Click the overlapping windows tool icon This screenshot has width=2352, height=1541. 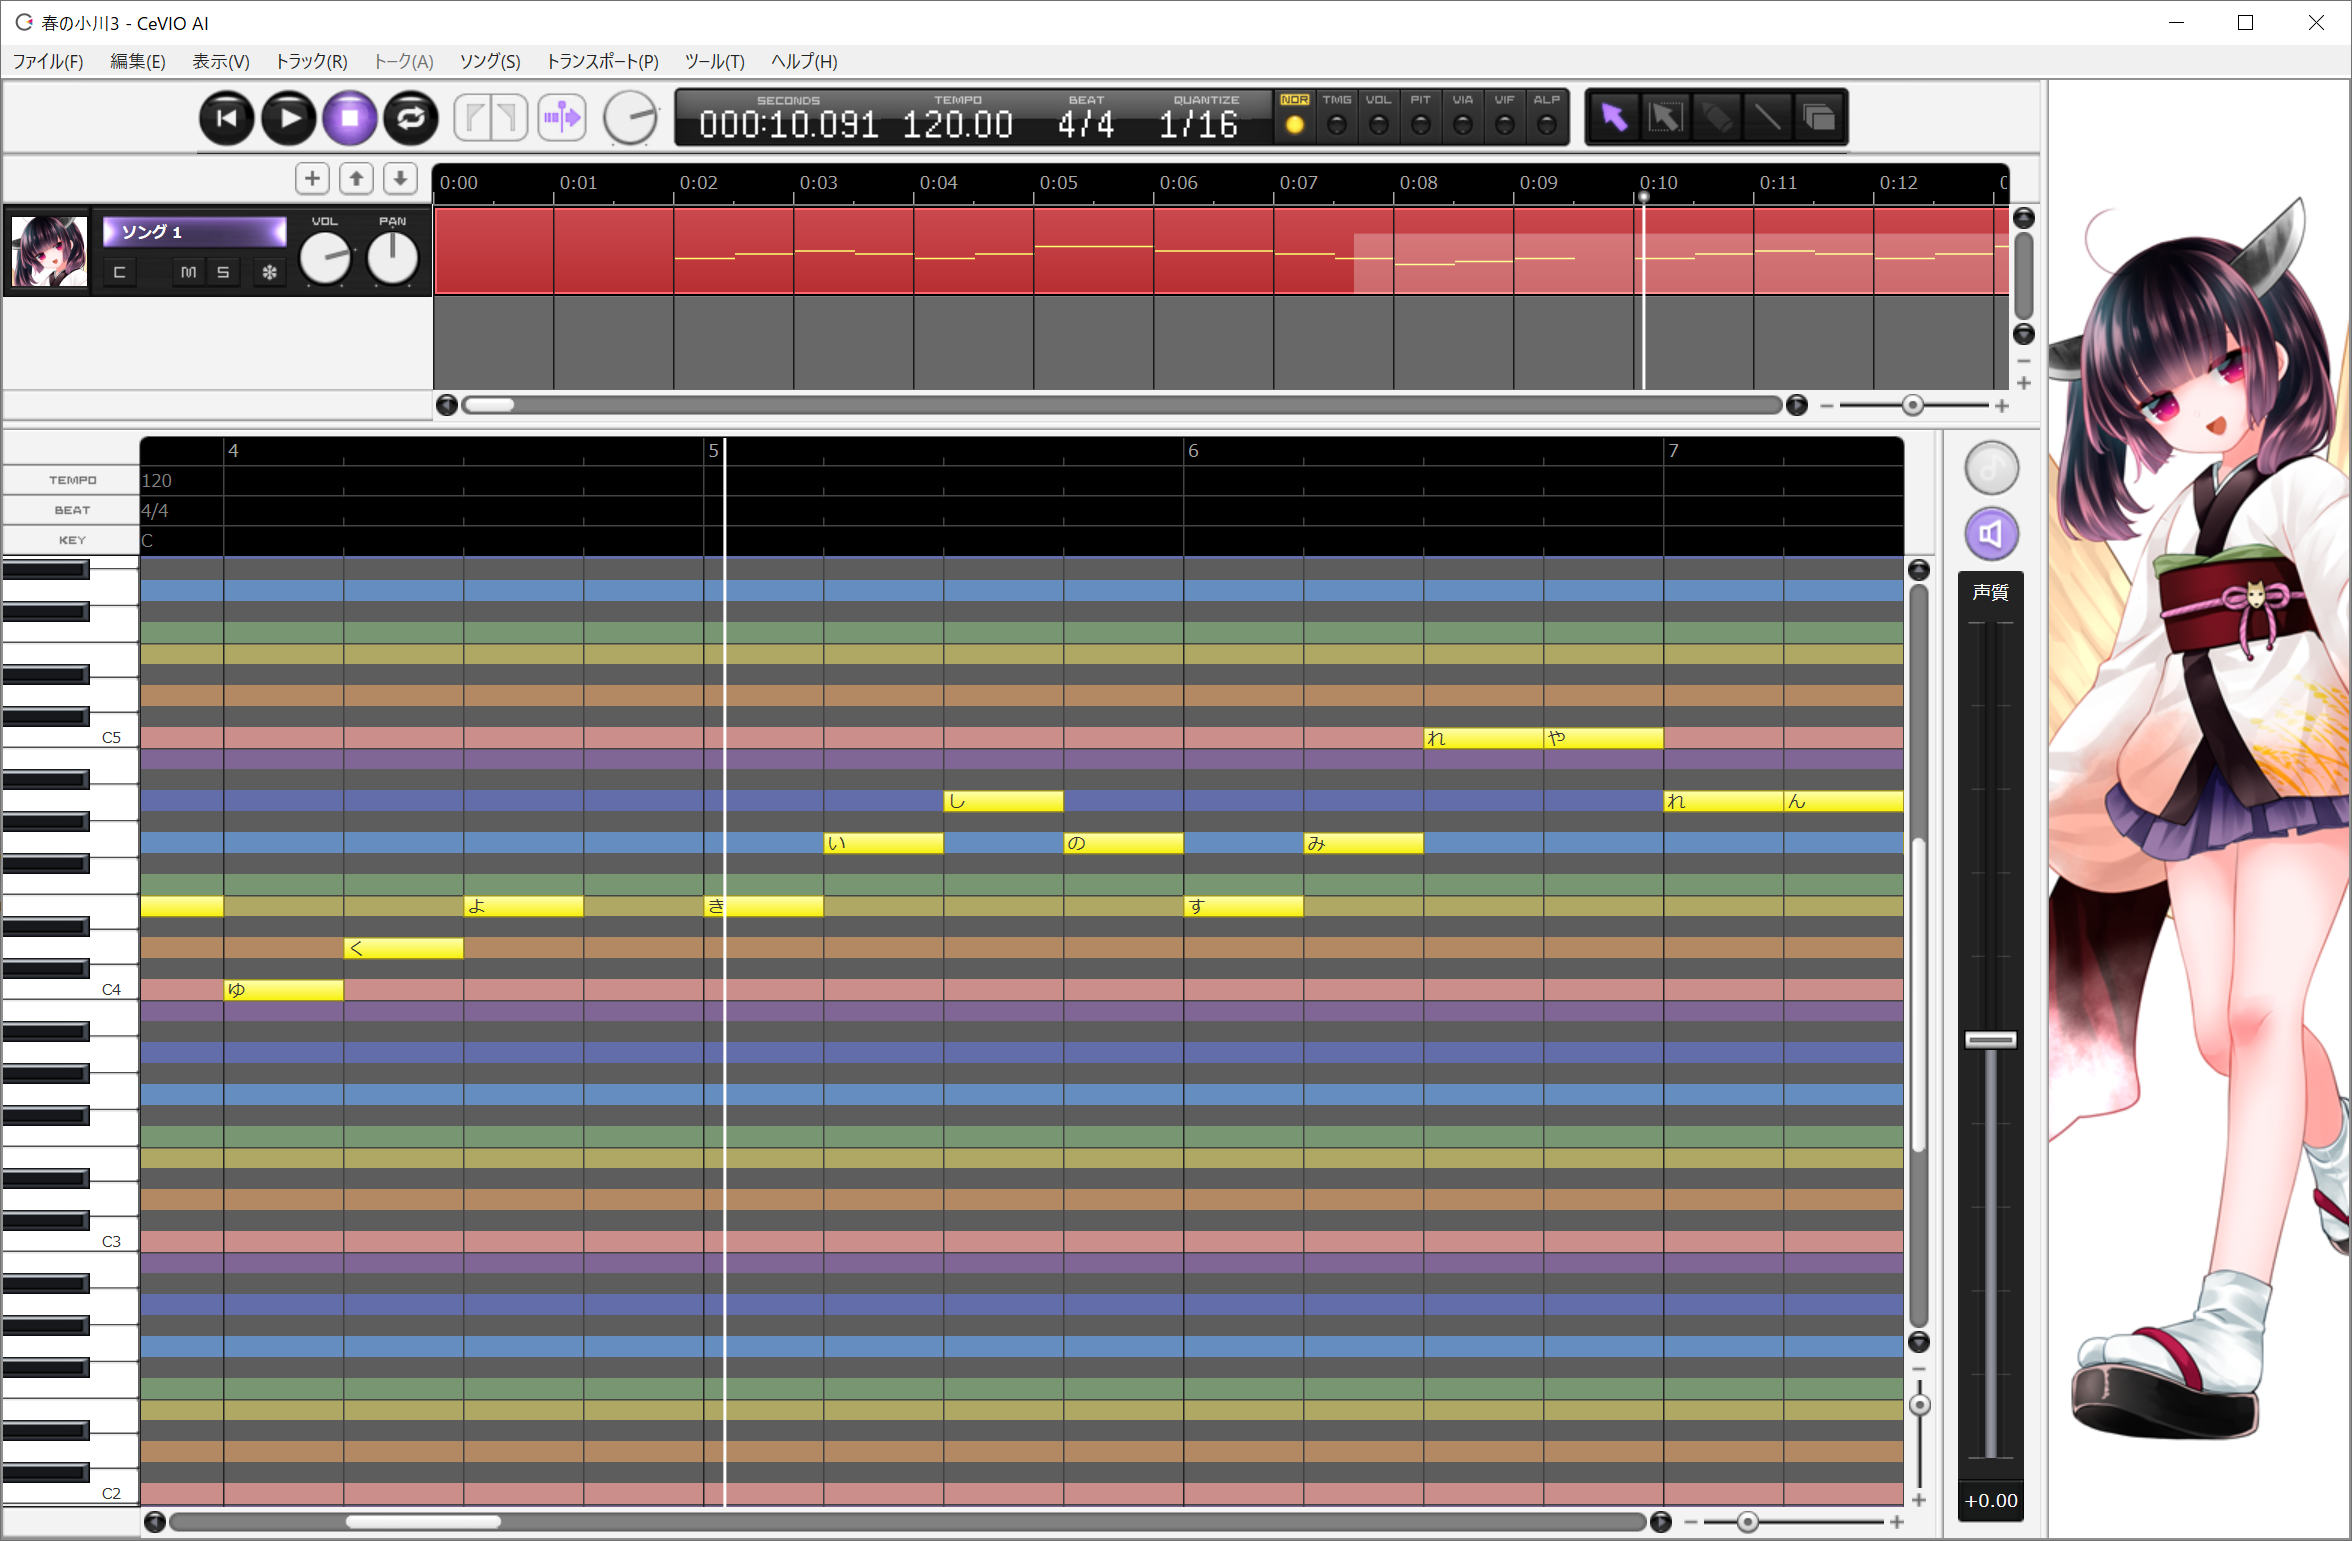click(x=1818, y=118)
